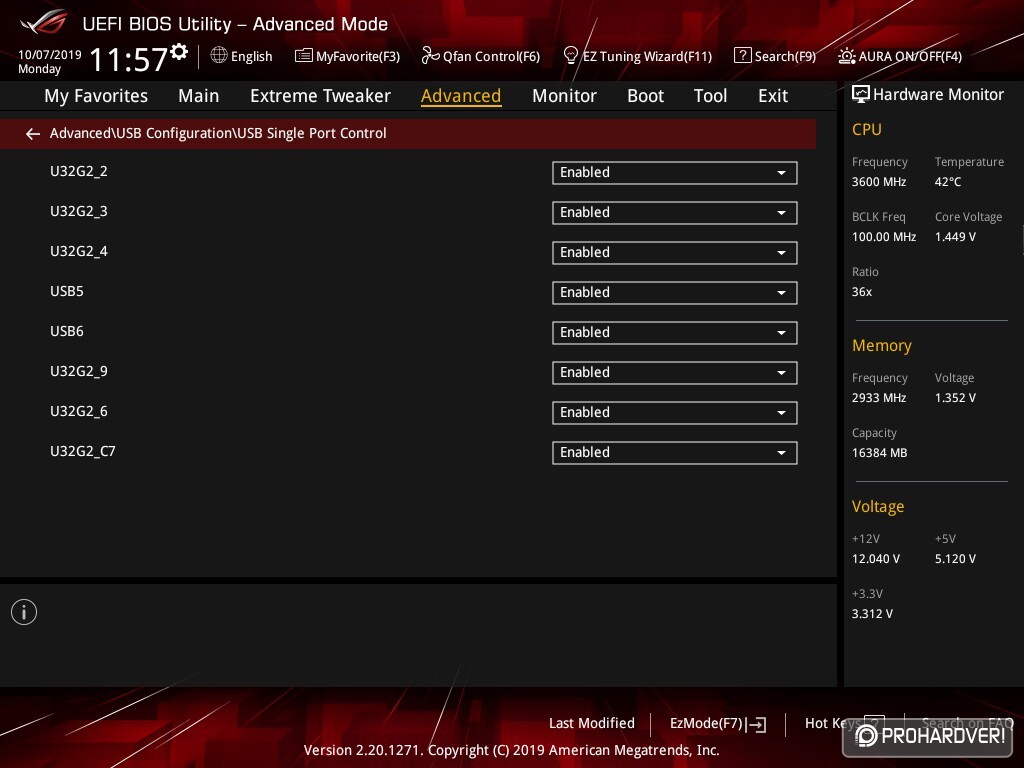Switch to the Main tab

point(199,96)
